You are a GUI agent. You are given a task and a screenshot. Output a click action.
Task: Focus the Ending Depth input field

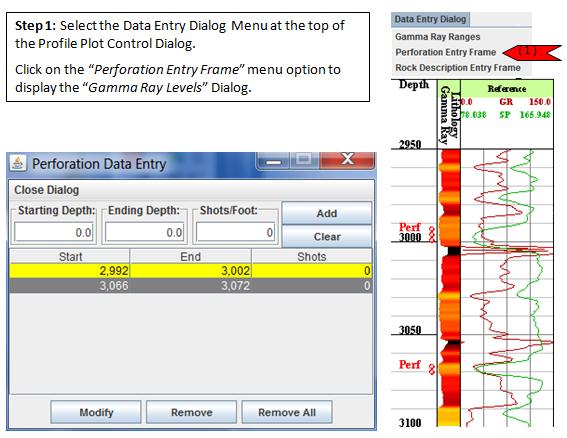[x=145, y=232]
